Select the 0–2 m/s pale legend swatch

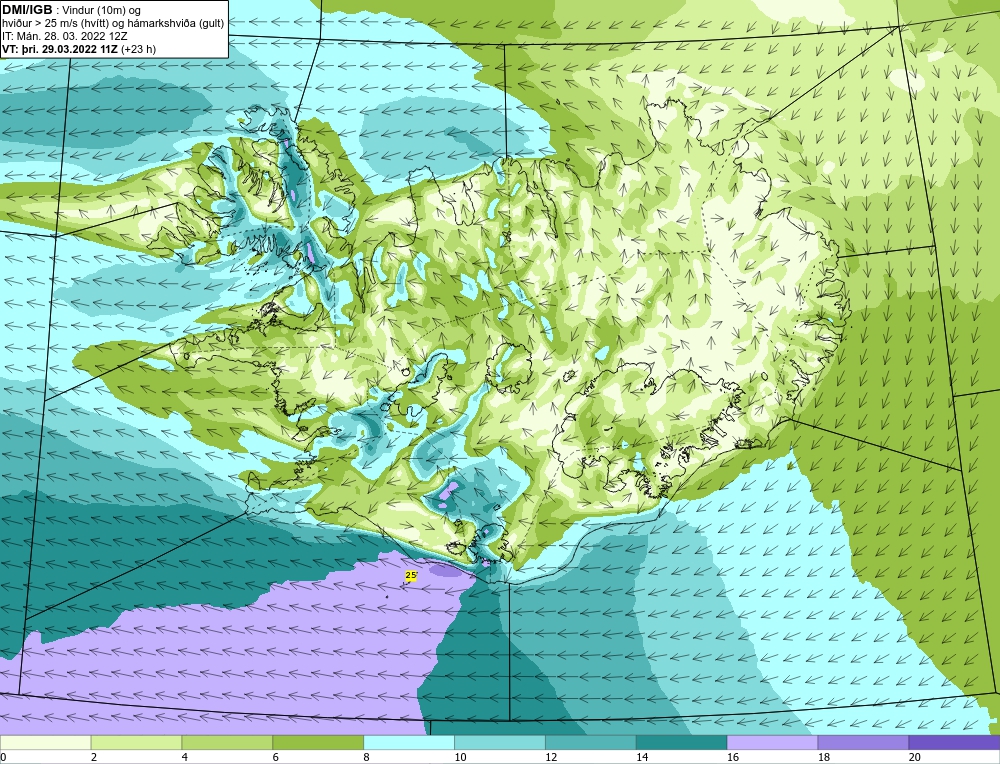(x=45, y=743)
